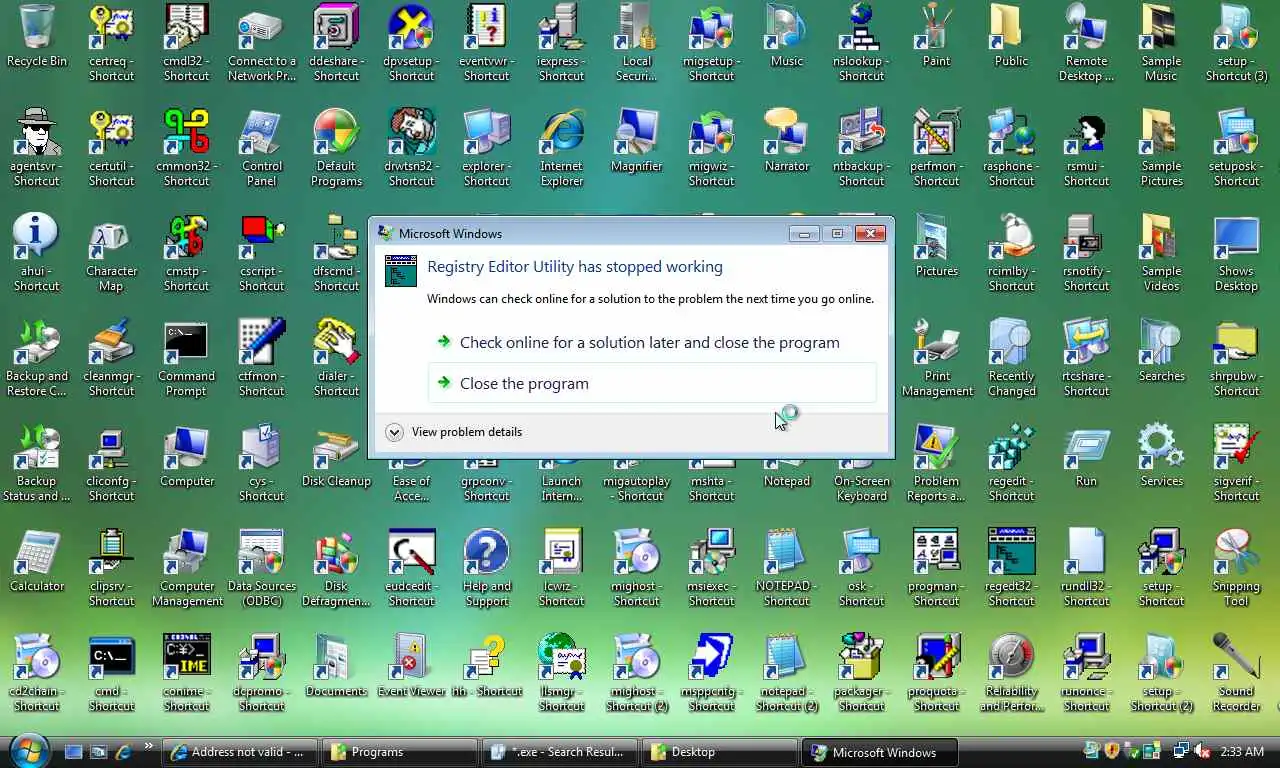Switch to *.exe Search Results taskbar window

point(560,752)
